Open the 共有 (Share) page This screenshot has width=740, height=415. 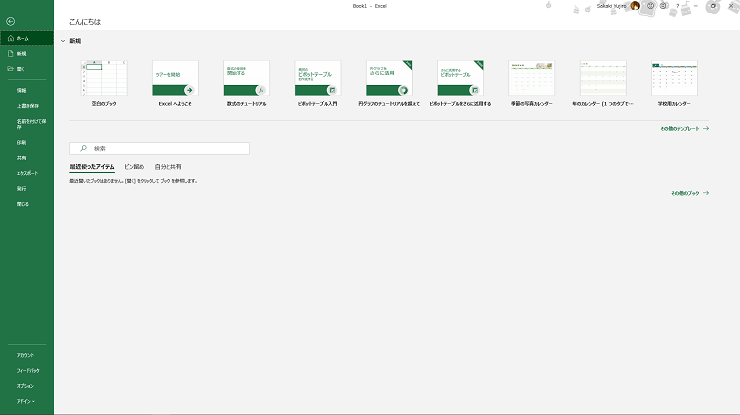point(27,158)
